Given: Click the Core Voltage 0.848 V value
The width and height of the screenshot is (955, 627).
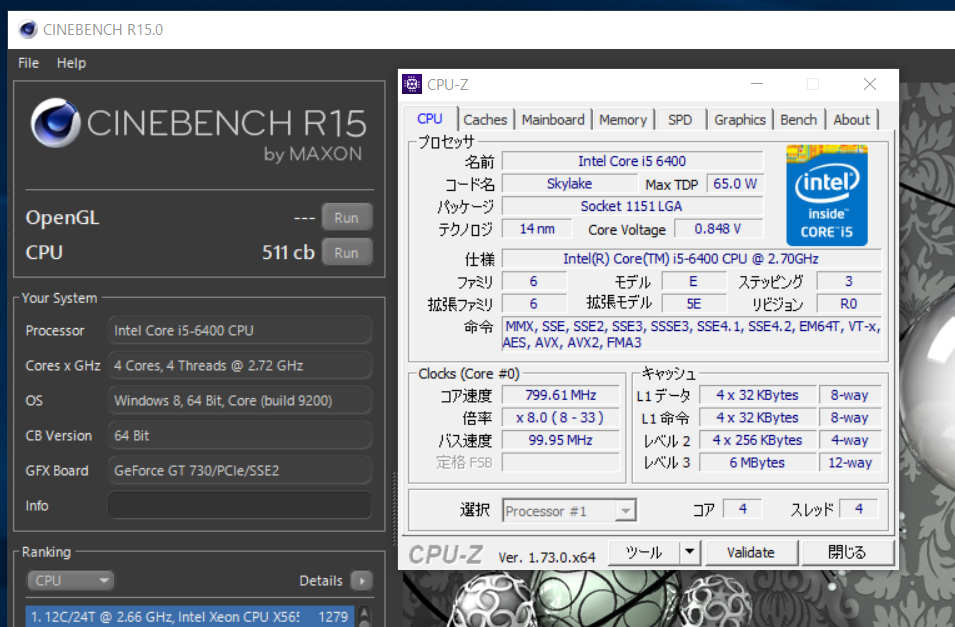Looking at the screenshot, I should (718, 228).
